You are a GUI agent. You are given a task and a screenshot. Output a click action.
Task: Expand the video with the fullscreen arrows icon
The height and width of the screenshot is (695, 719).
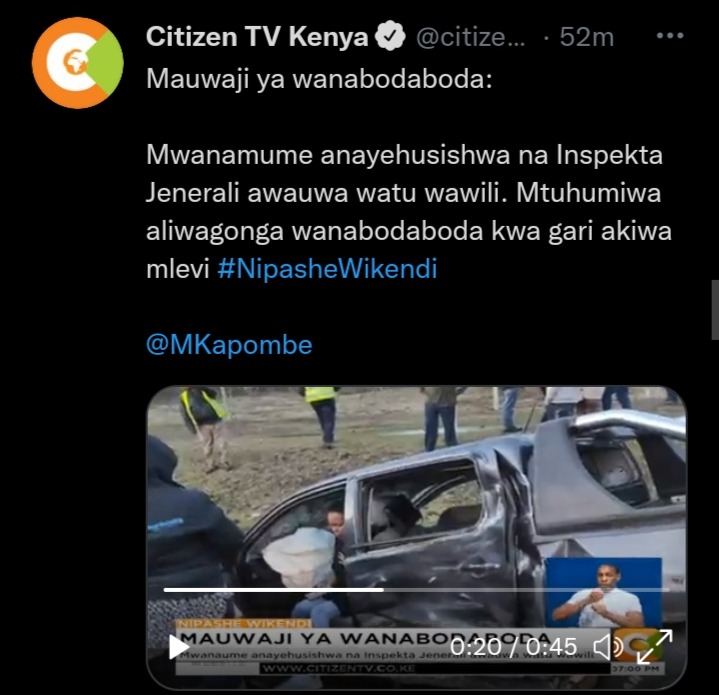coord(655,646)
